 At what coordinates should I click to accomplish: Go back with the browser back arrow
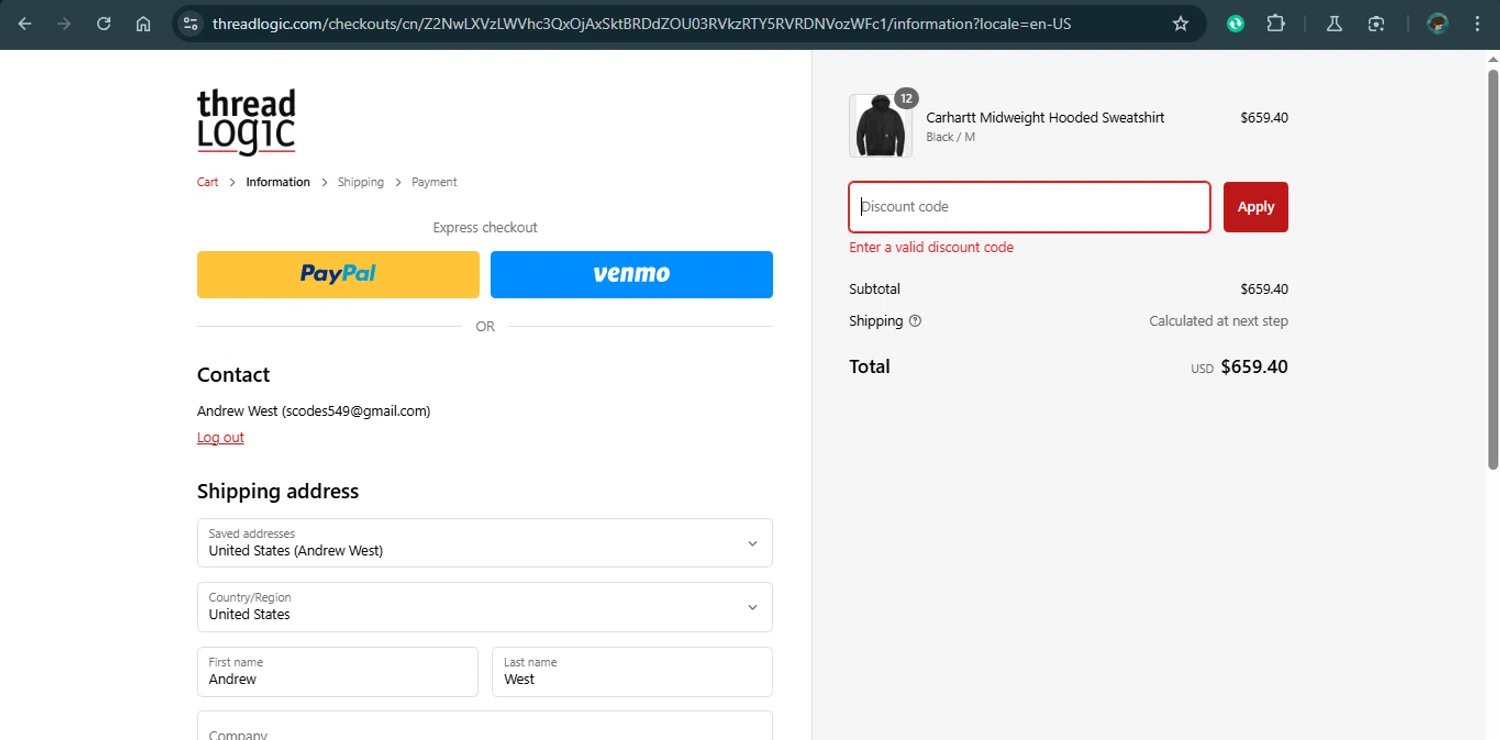coord(25,24)
